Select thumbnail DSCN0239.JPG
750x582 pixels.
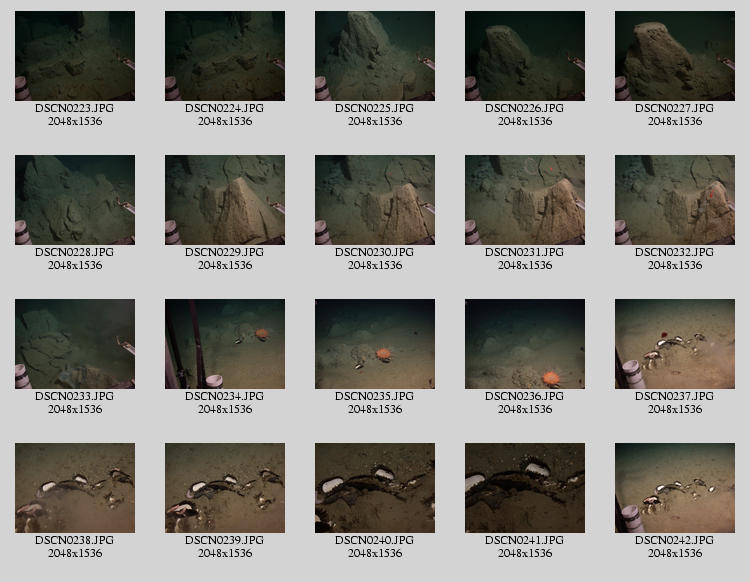pos(225,488)
